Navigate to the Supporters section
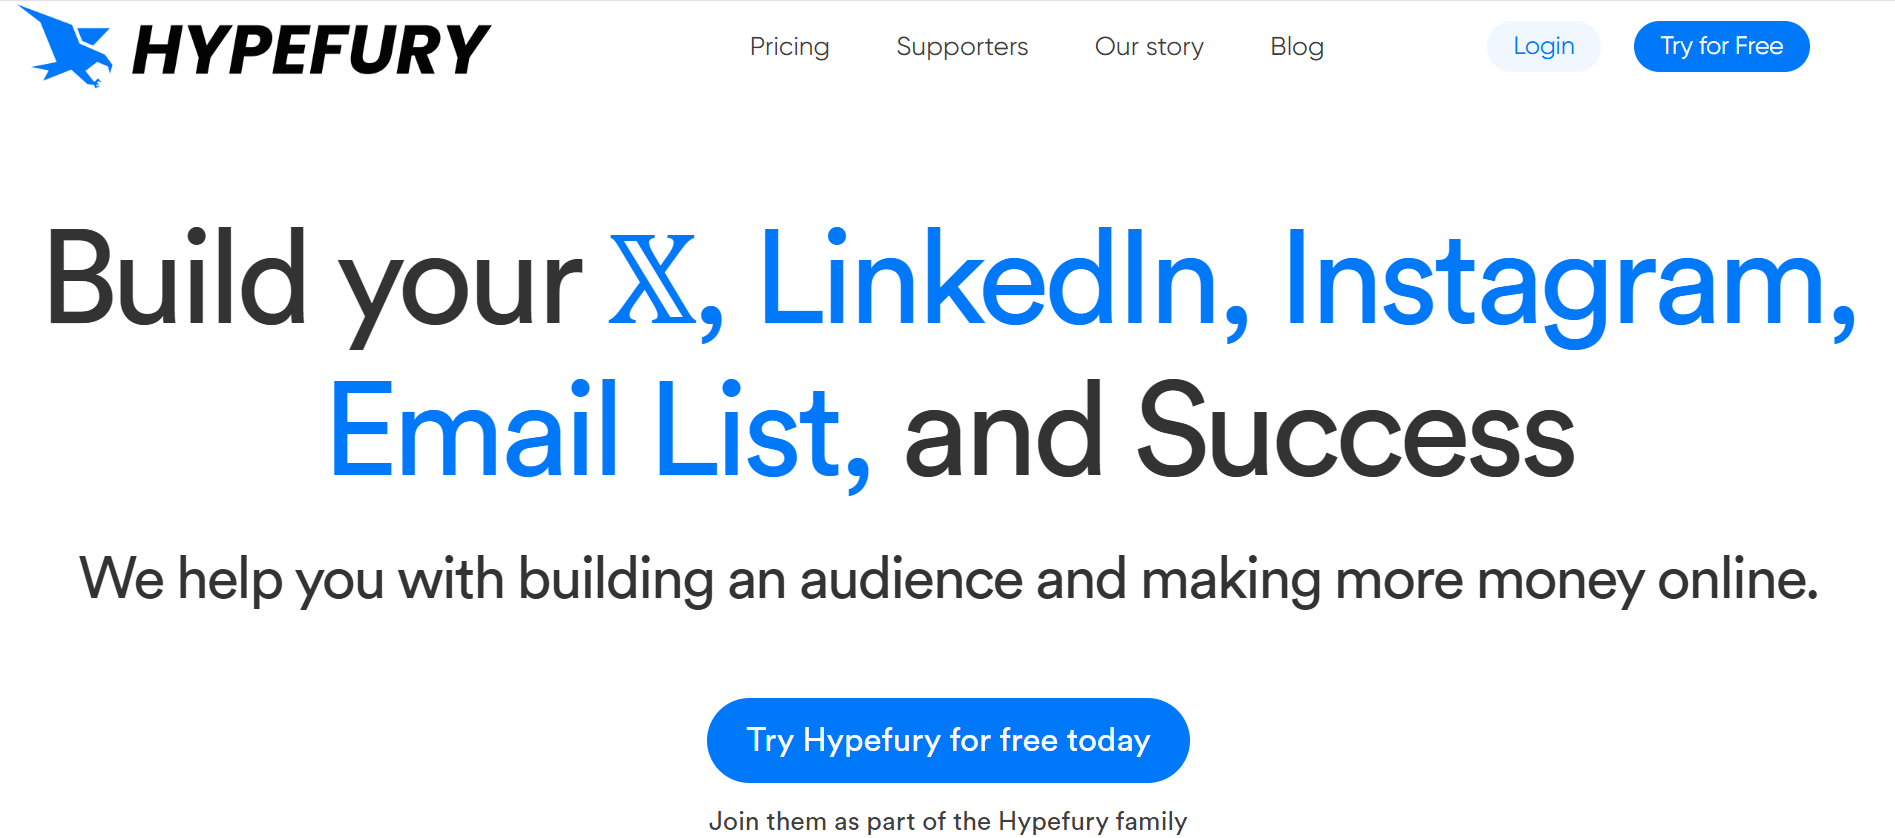This screenshot has width=1895, height=838. coord(961,46)
